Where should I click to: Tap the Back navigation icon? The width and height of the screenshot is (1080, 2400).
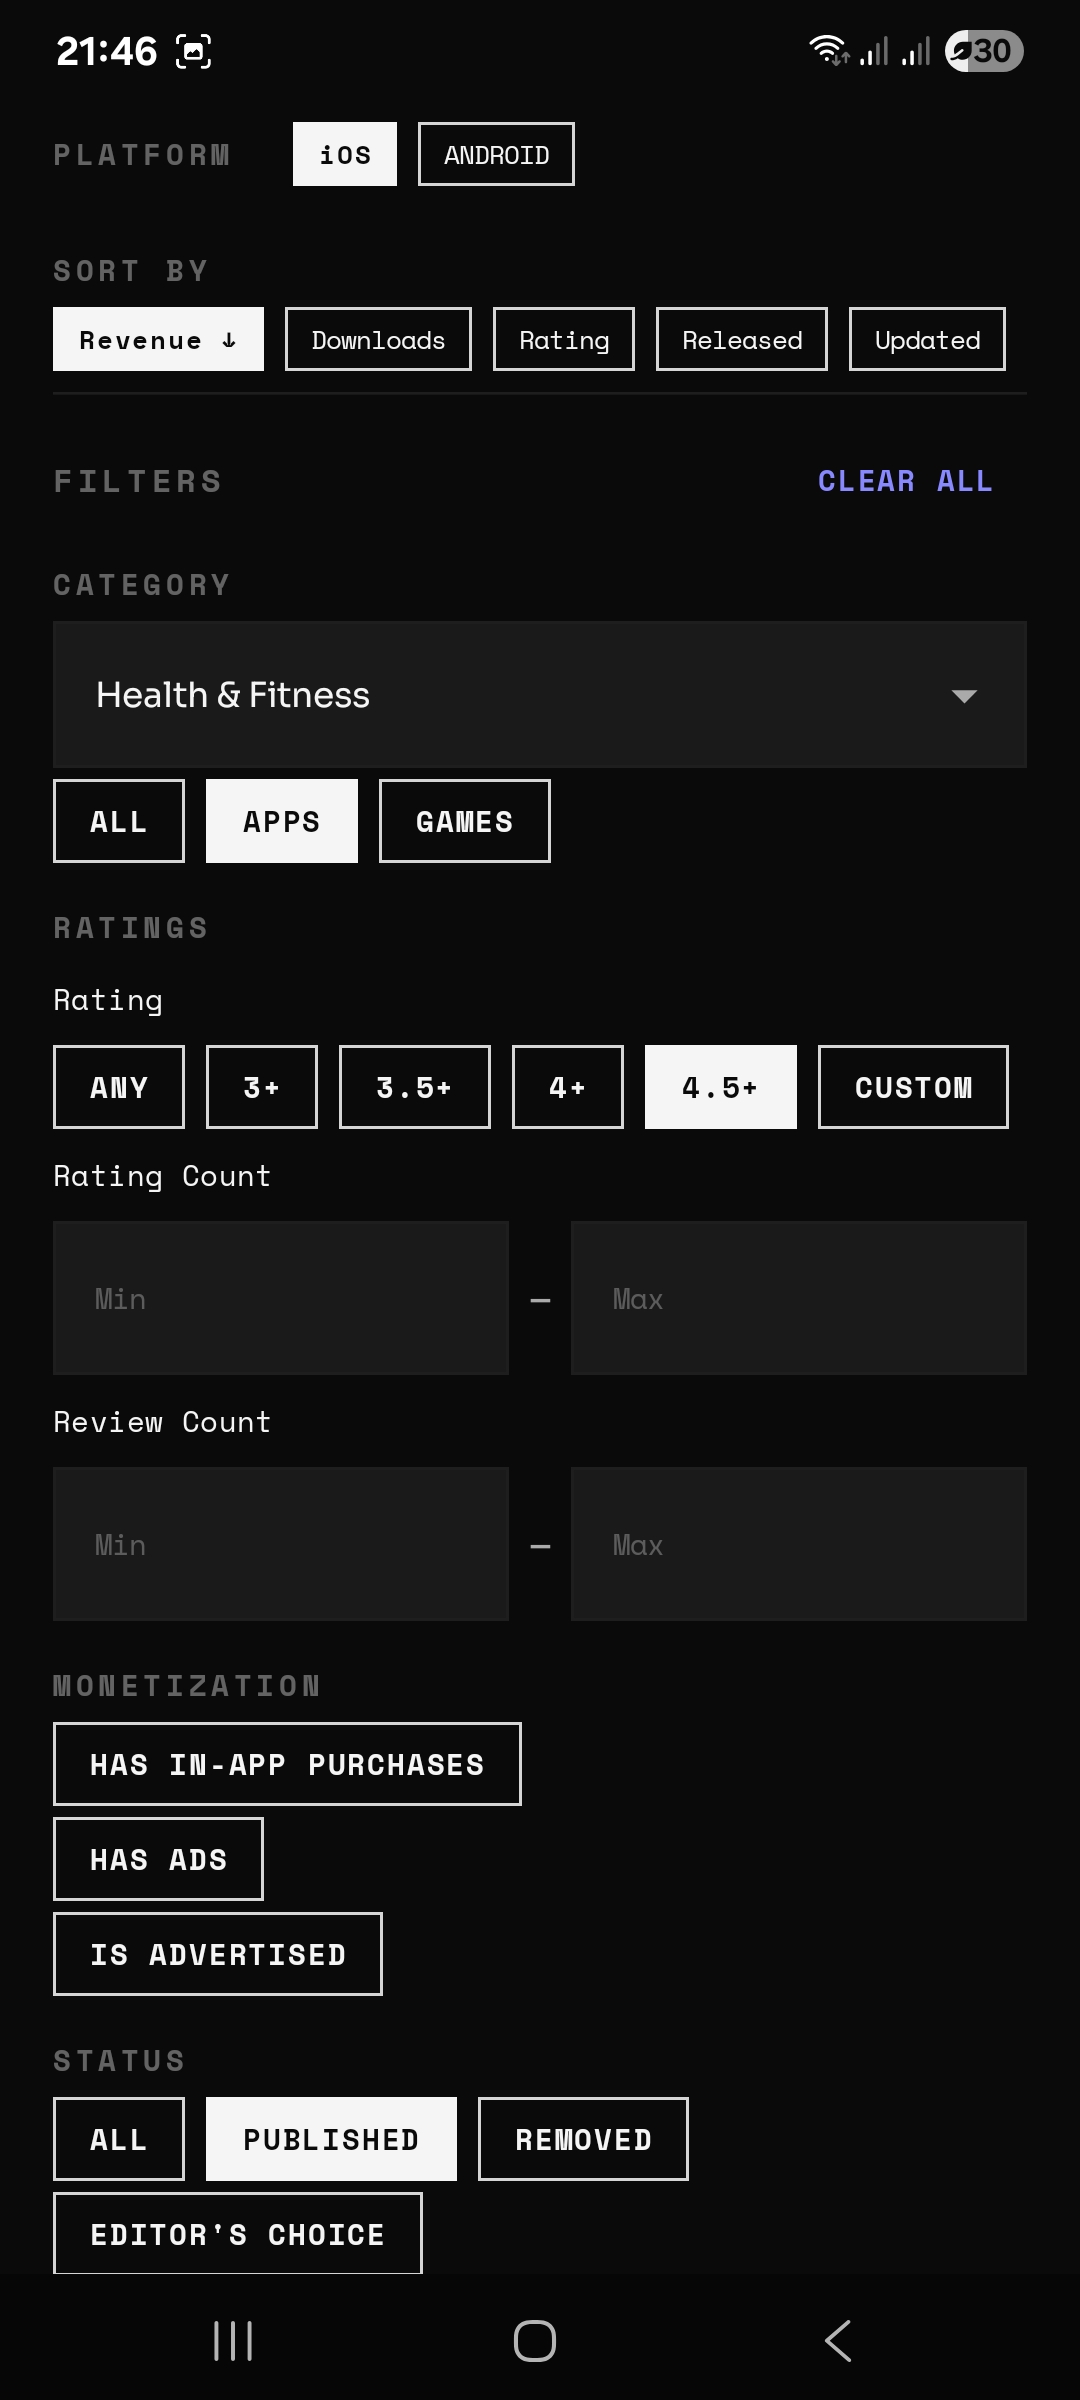pyautogui.click(x=838, y=2341)
